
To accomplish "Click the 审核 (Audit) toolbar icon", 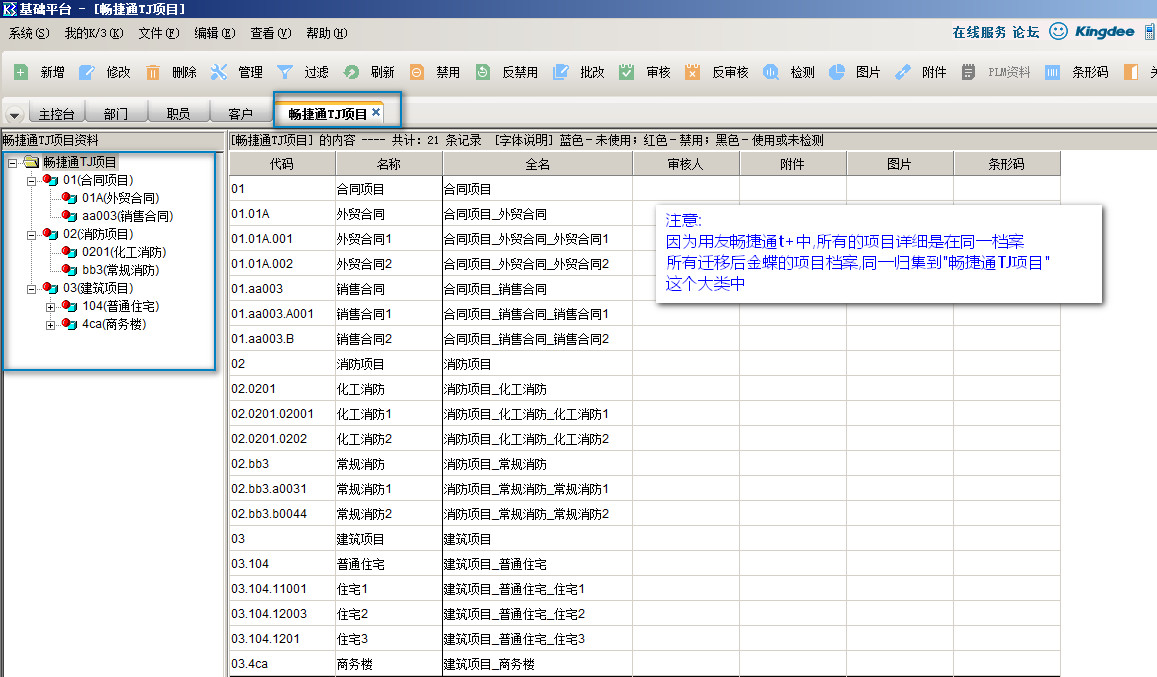I will (627, 72).
